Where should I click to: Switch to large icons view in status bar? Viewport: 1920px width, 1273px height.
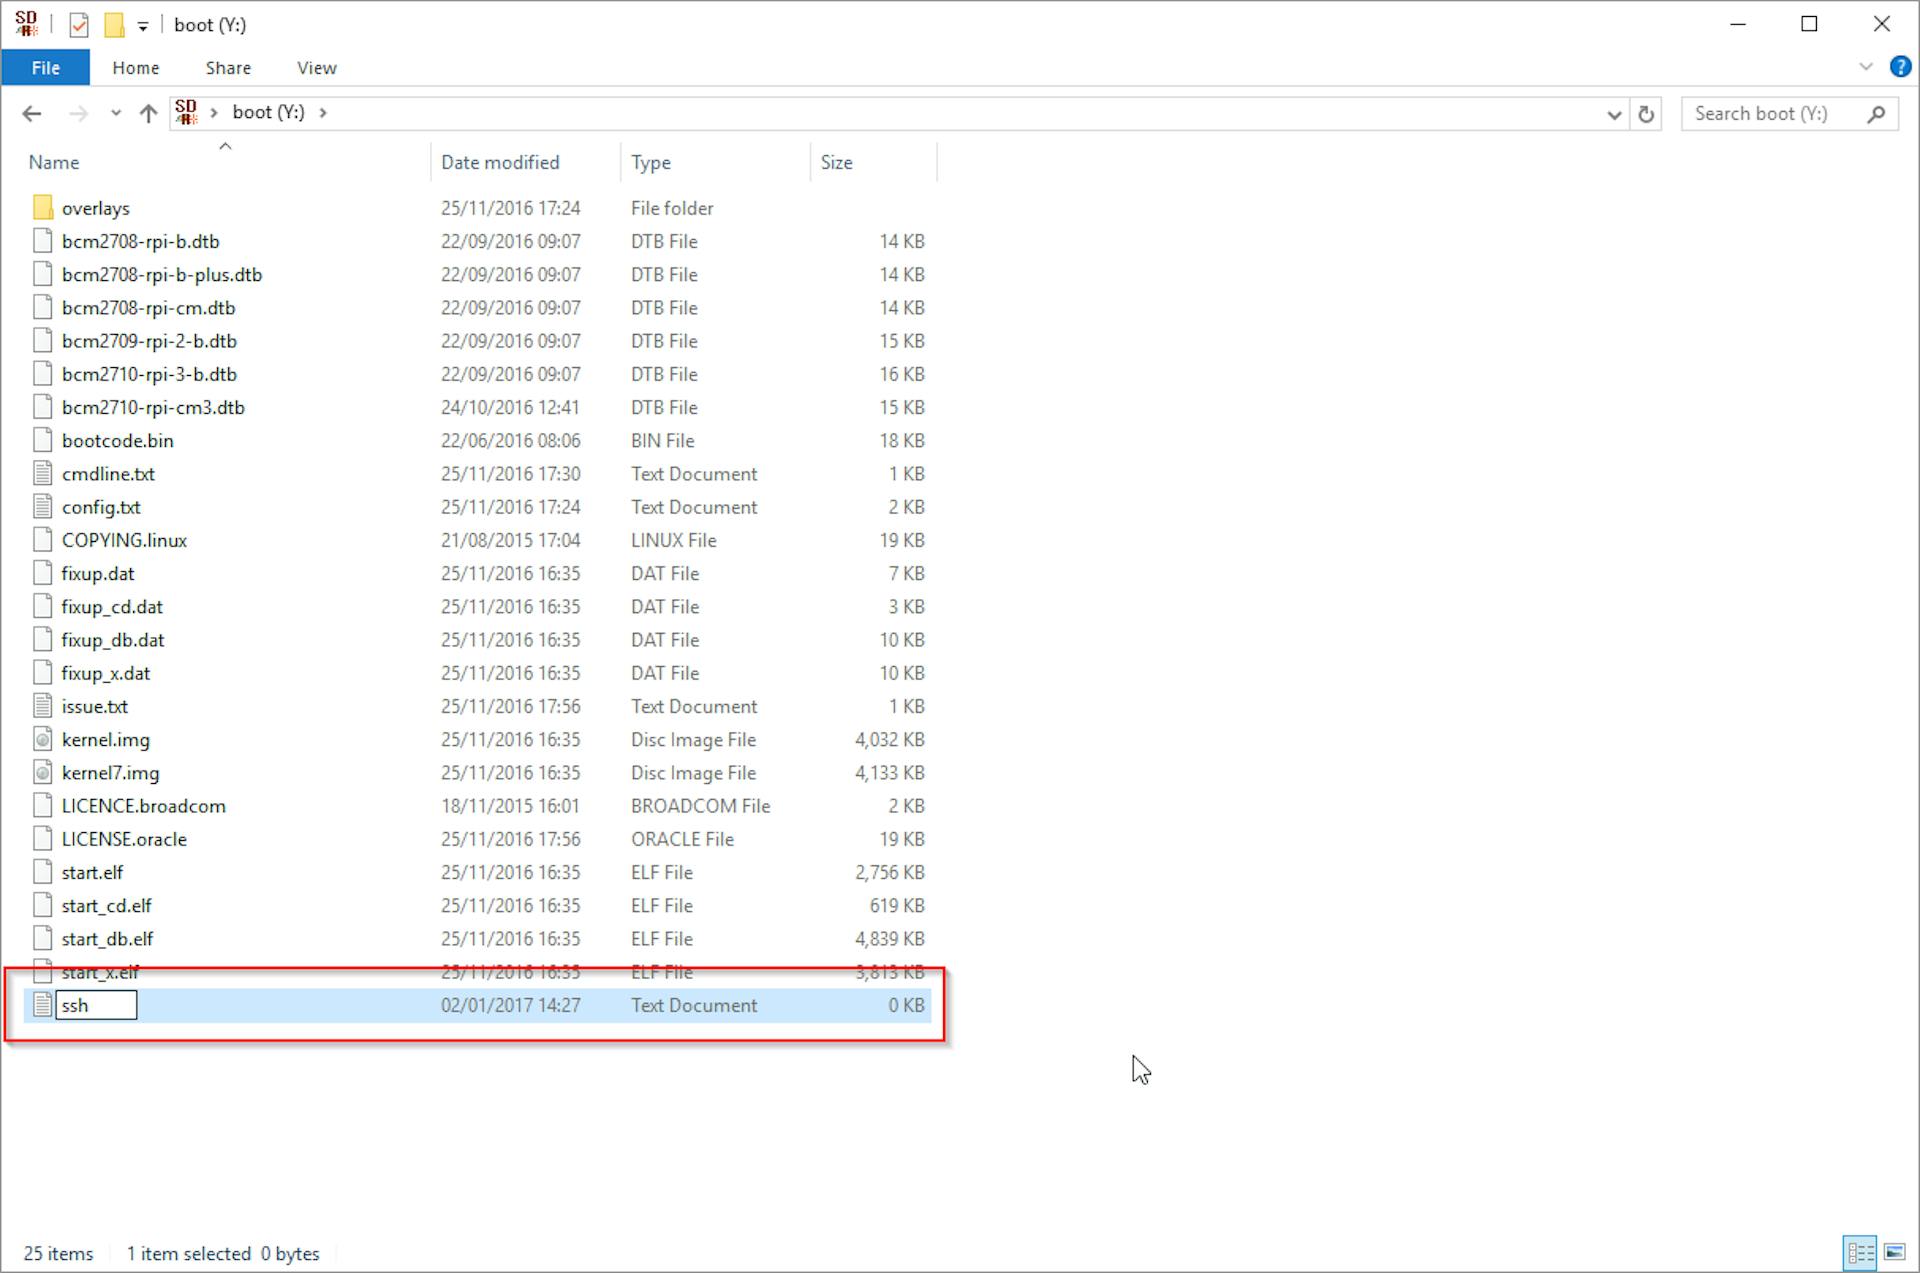[x=1894, y=1252]
